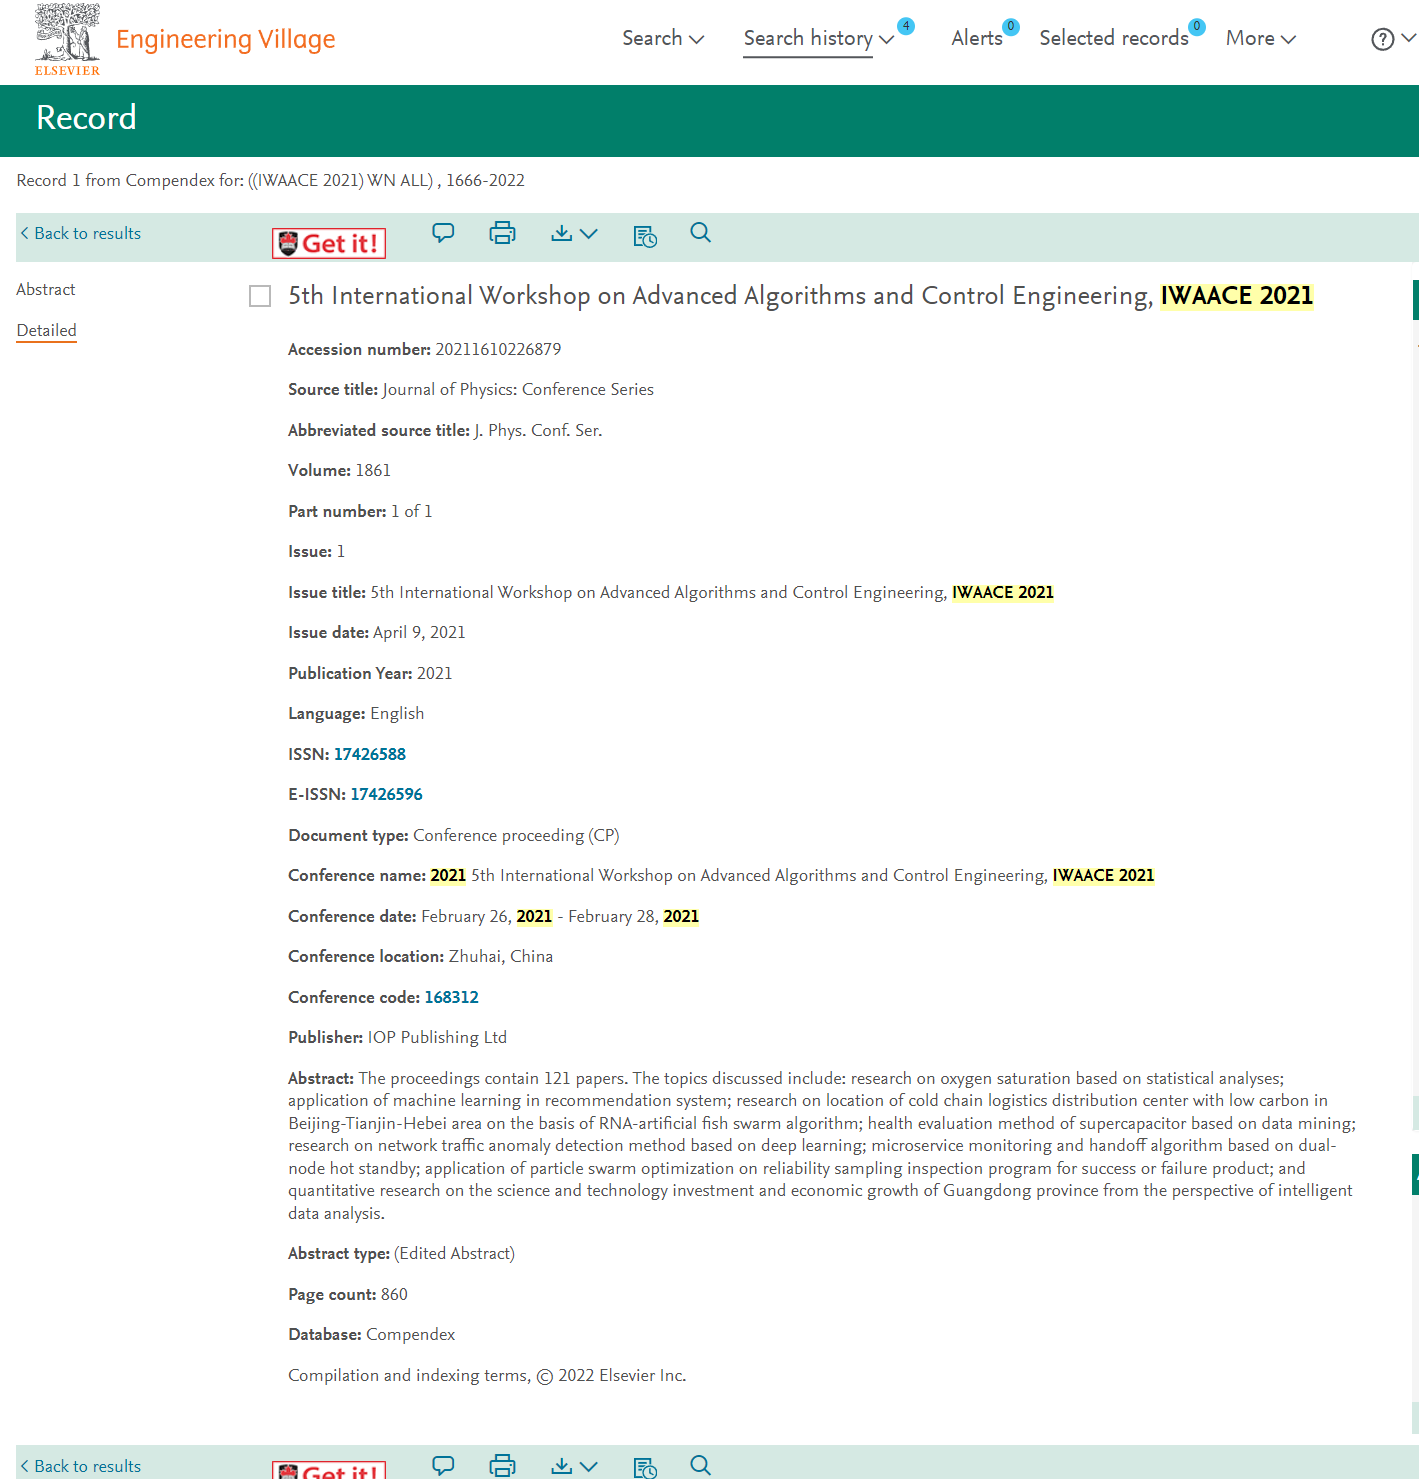Expand the top download options chevron

589,234
